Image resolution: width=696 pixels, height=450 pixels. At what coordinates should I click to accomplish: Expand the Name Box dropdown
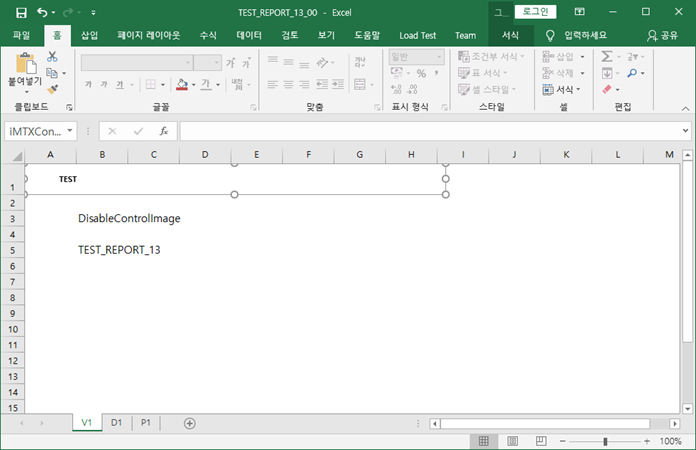[x=70, y=131]
